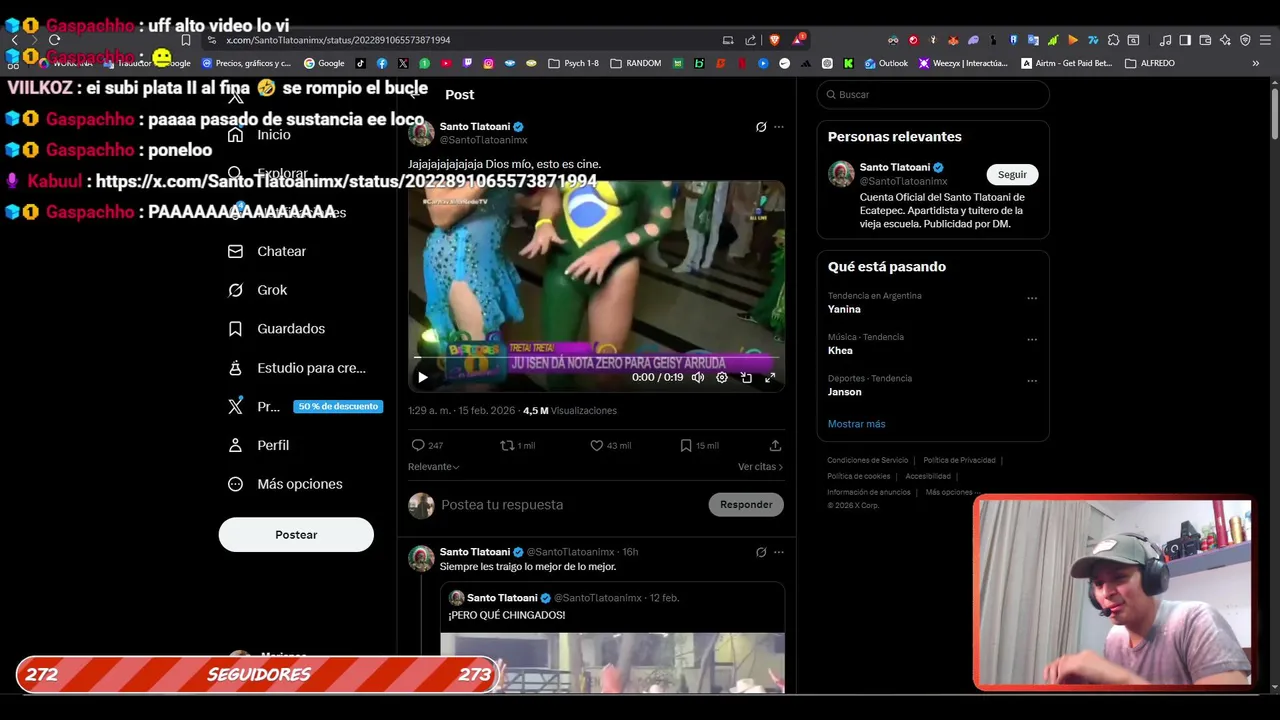Repost the post with 1 mil reposts

(x=517, y=445)
